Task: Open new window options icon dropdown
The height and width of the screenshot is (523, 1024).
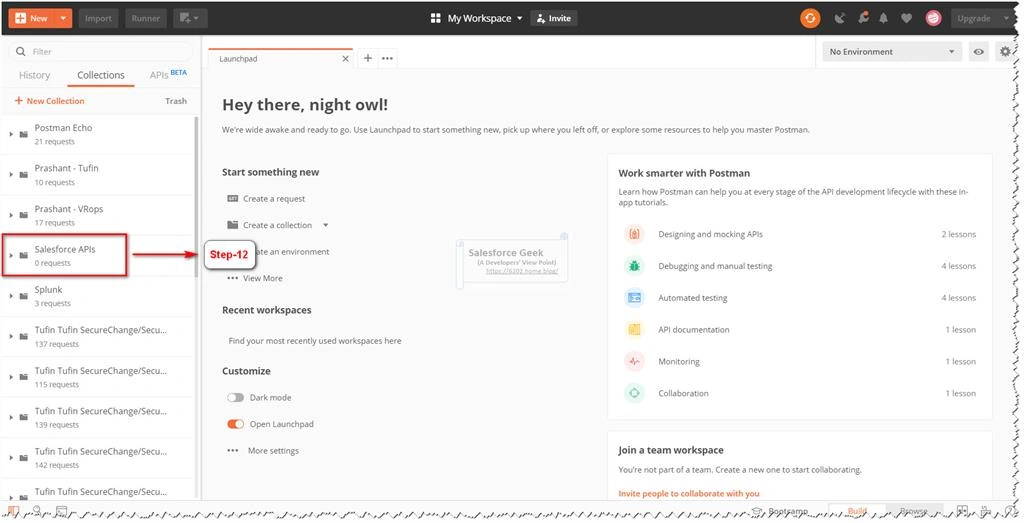Action: click(x=190, y=18)
